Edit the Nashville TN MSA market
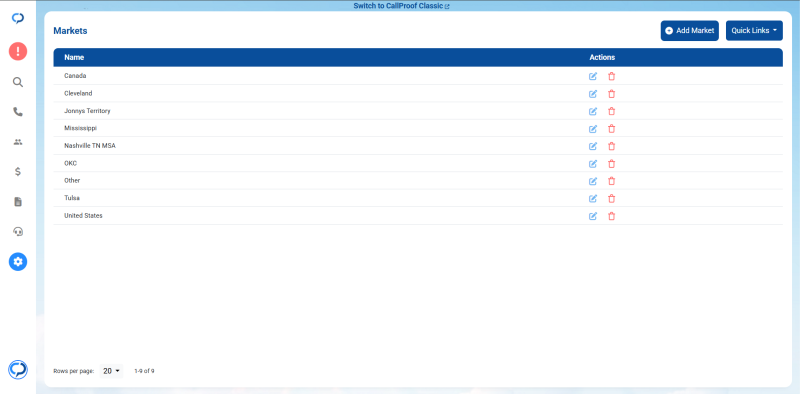 pos(593,146)
